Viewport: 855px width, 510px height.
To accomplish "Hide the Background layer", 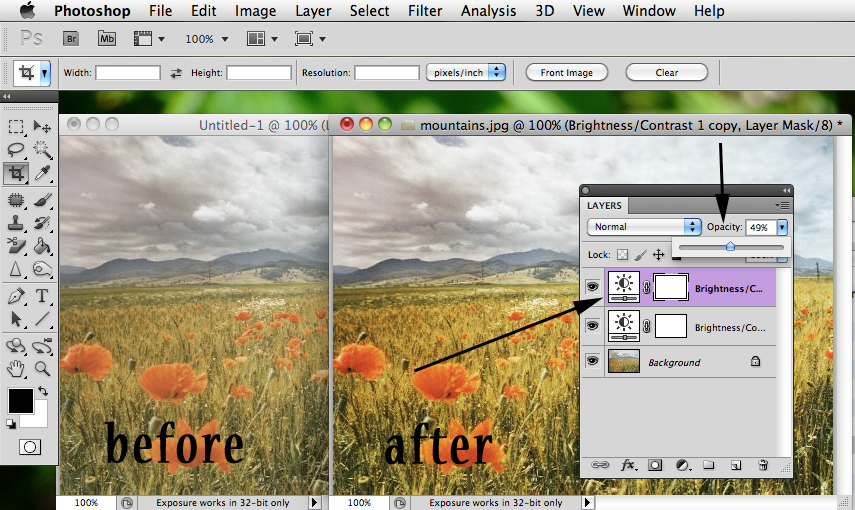I will coord(593,361).
